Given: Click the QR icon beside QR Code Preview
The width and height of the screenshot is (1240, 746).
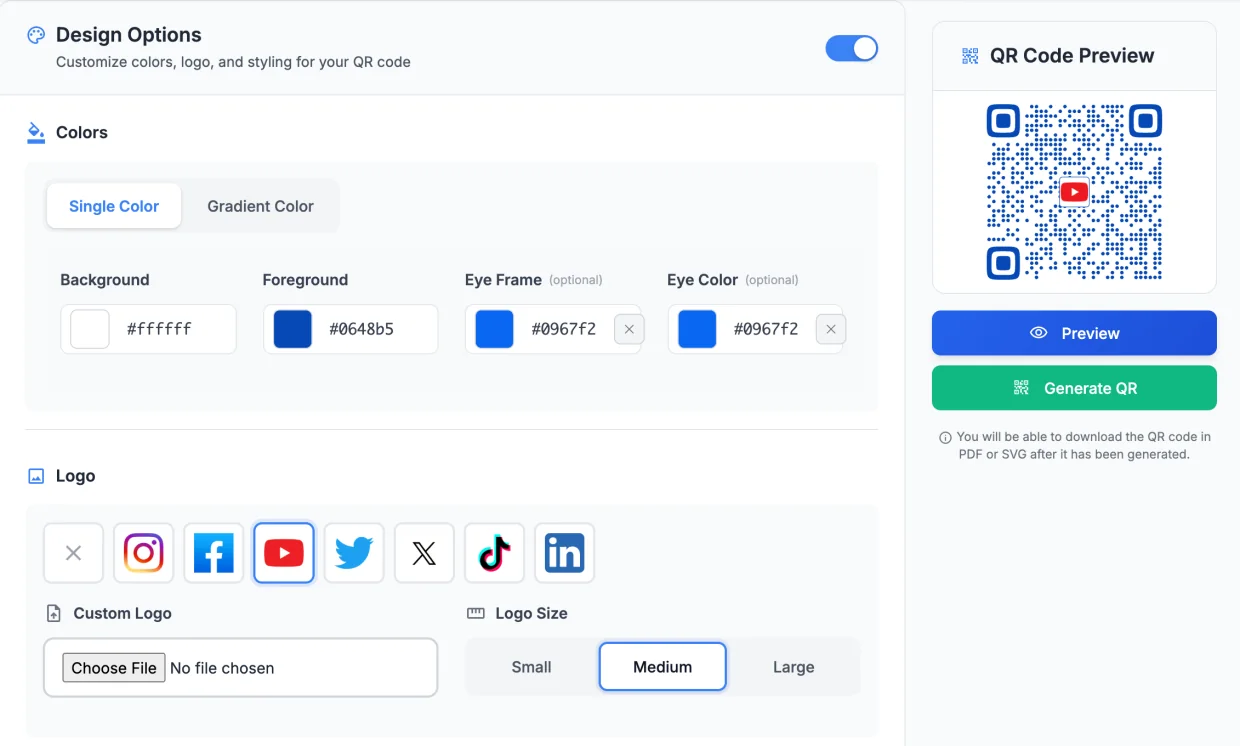Looking at the screenshot, I should (970, 56).
